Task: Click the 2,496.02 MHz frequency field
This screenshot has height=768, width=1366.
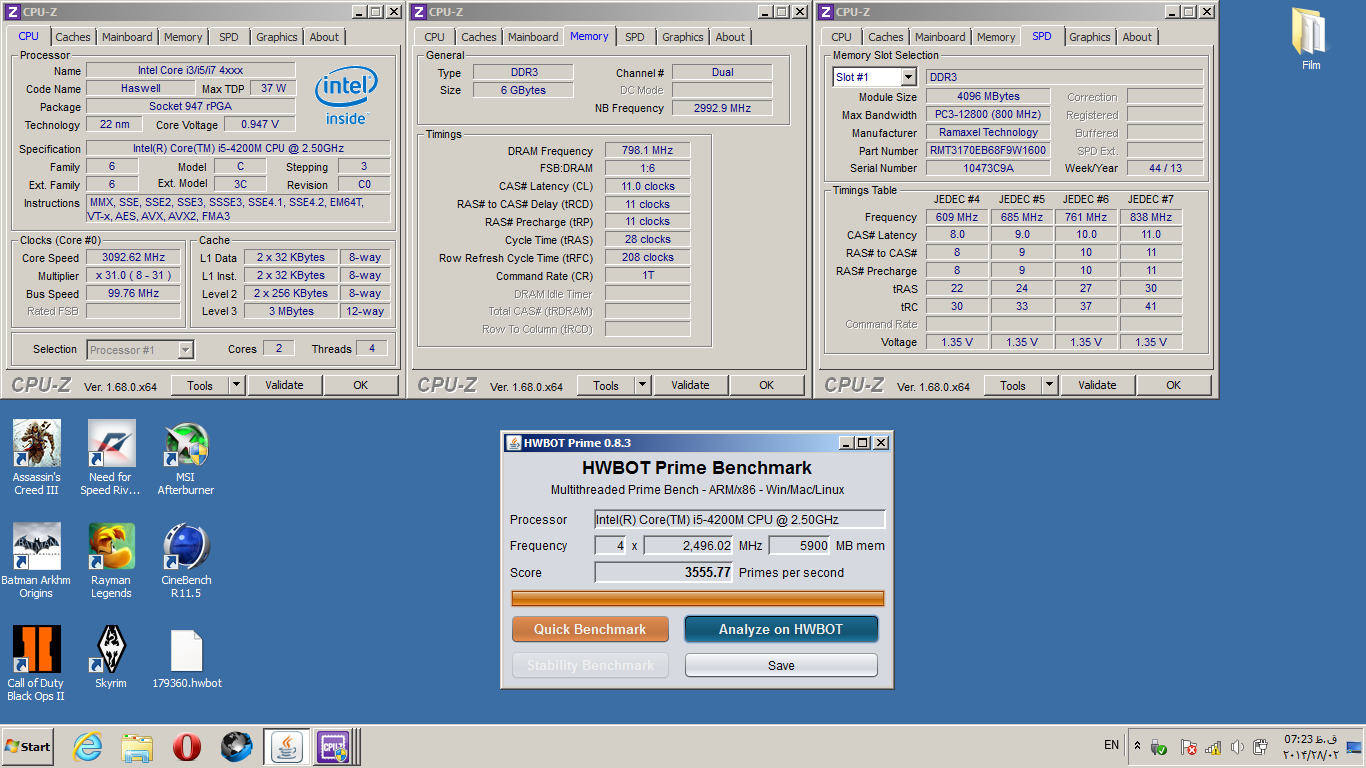Action: click(689, 545)
